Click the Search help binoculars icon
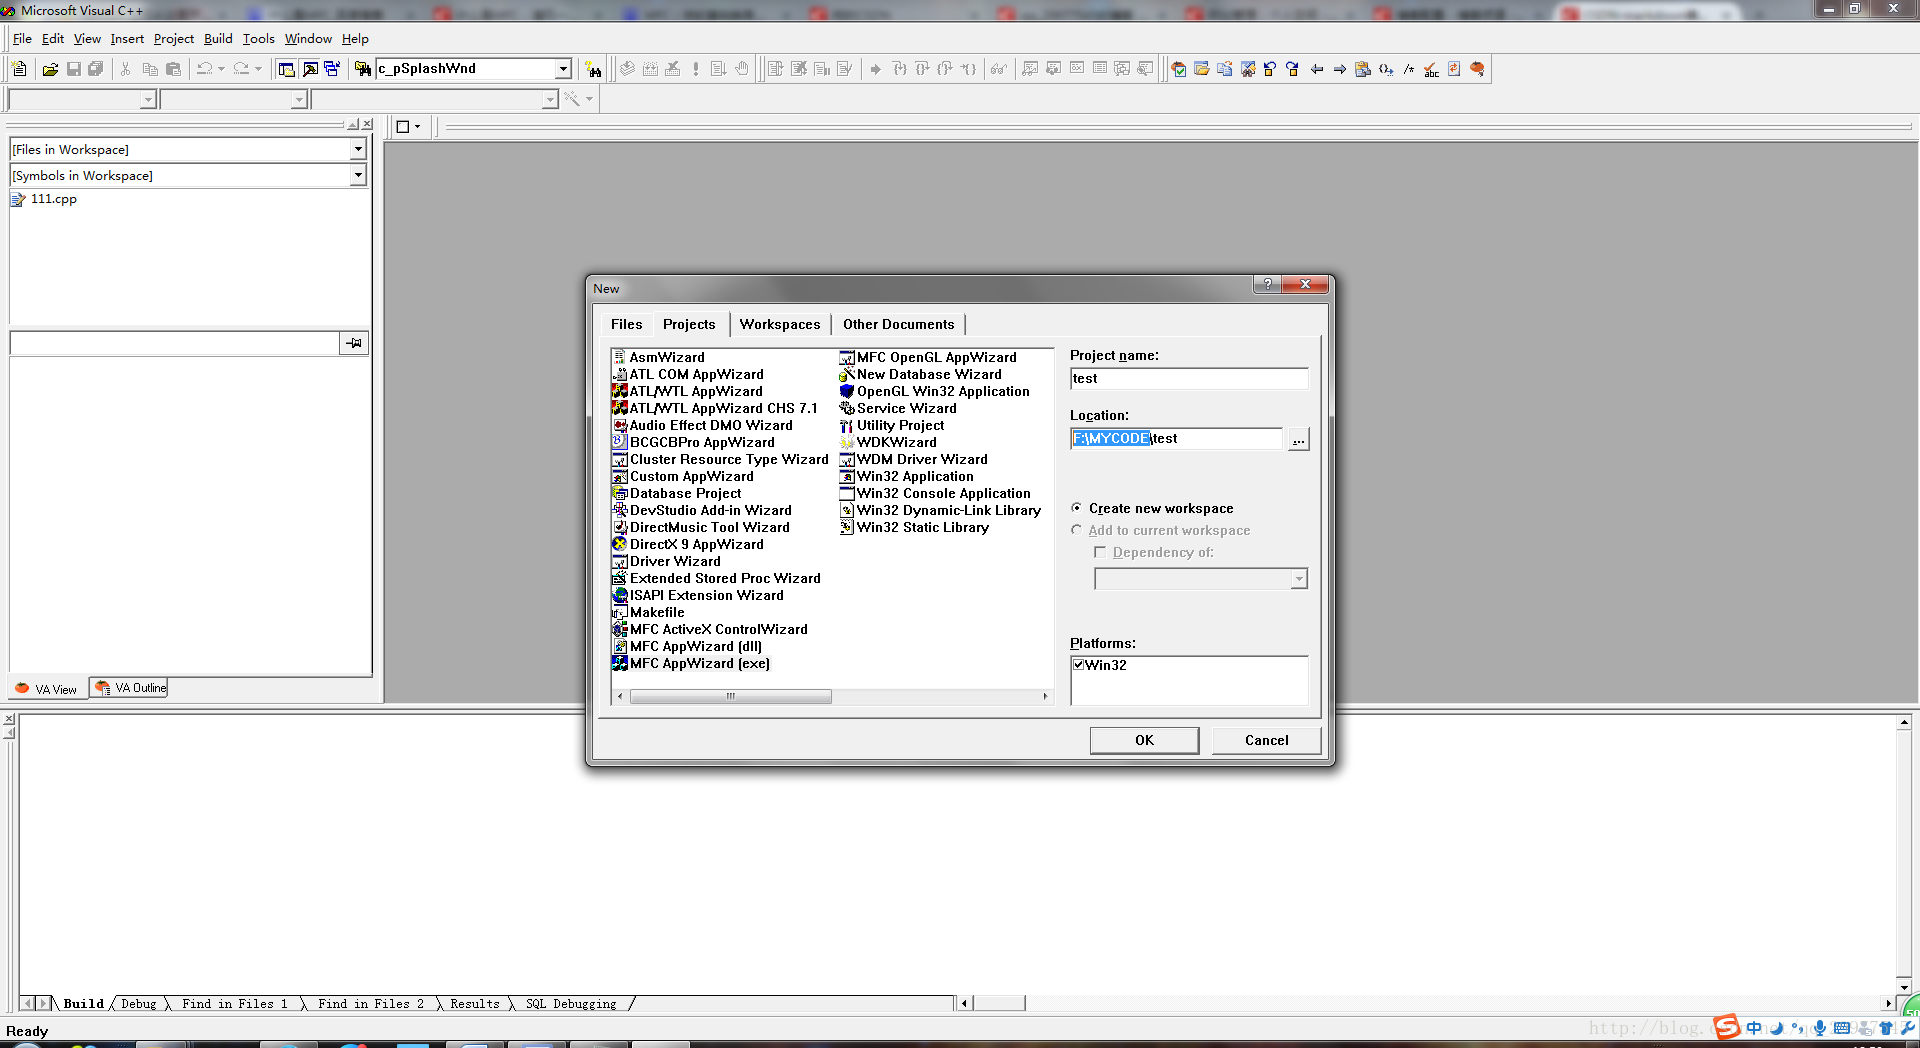Screen dimensions: 1920x1048 [594, 69]
